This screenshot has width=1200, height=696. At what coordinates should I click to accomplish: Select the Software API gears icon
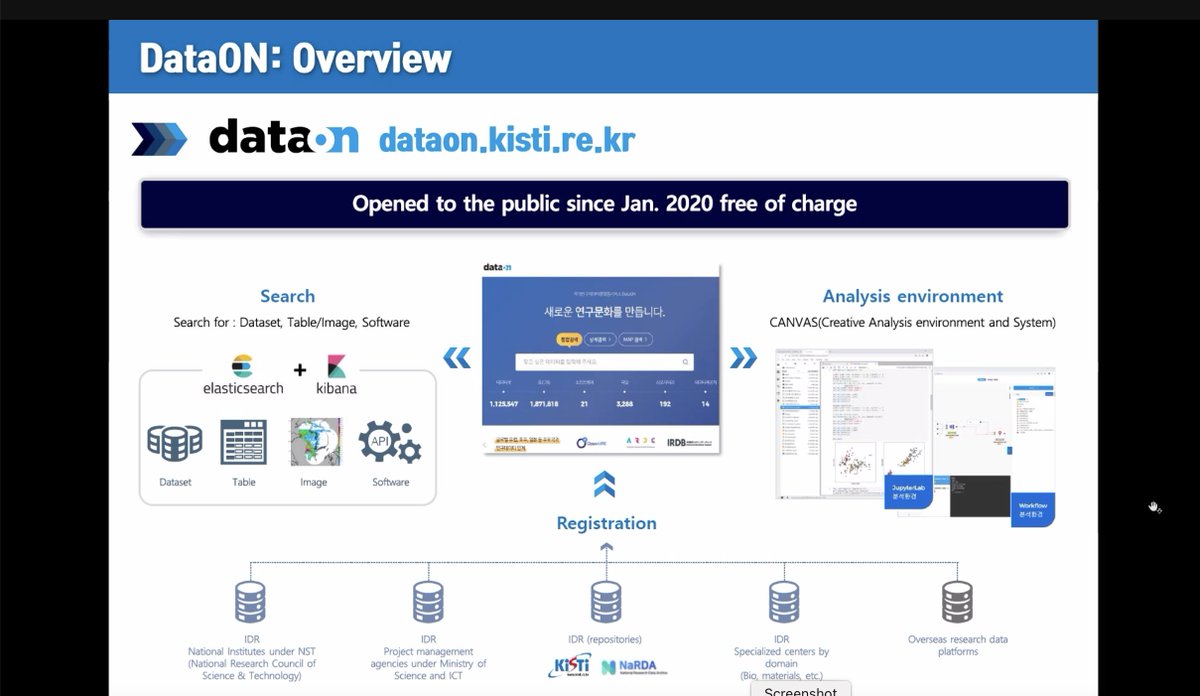390,443
